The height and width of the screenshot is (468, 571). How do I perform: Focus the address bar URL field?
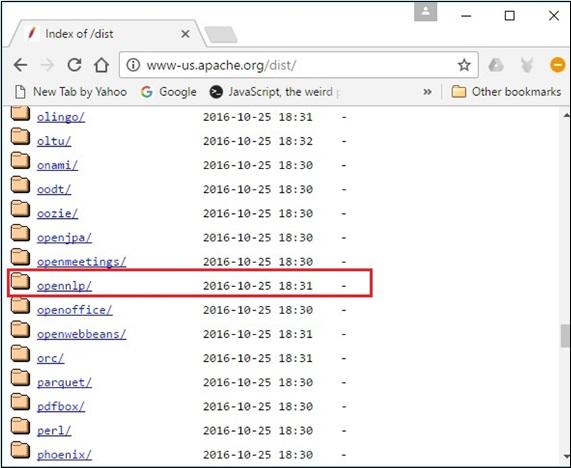(x=299, y=65)
